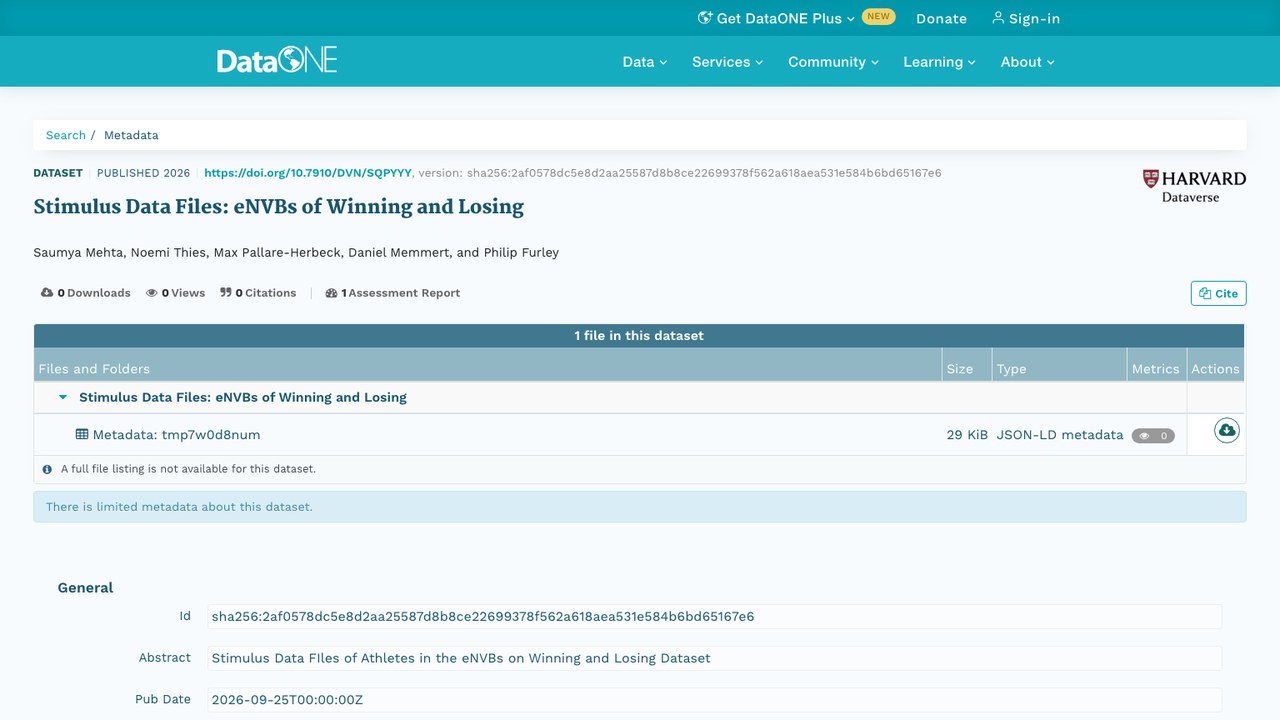This screenshot has height=720, width=1280.
Task: Expand the Learning menu
Action: click(x=940, y=62)
